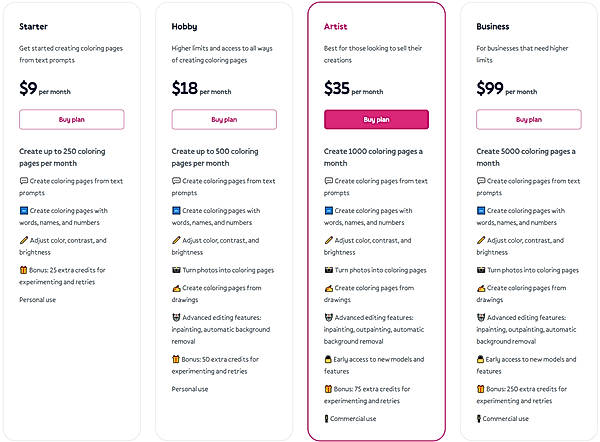Screen dimensions: 600x442
Task: Click the Artist plan title
Action: tap(335, 27)
